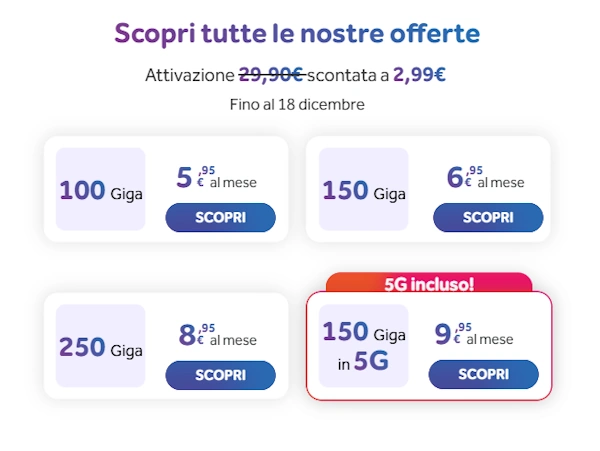Screen dimensions: 600x451
Task: Select the 6,95€ al mese price
Action: tap(485, 178)
